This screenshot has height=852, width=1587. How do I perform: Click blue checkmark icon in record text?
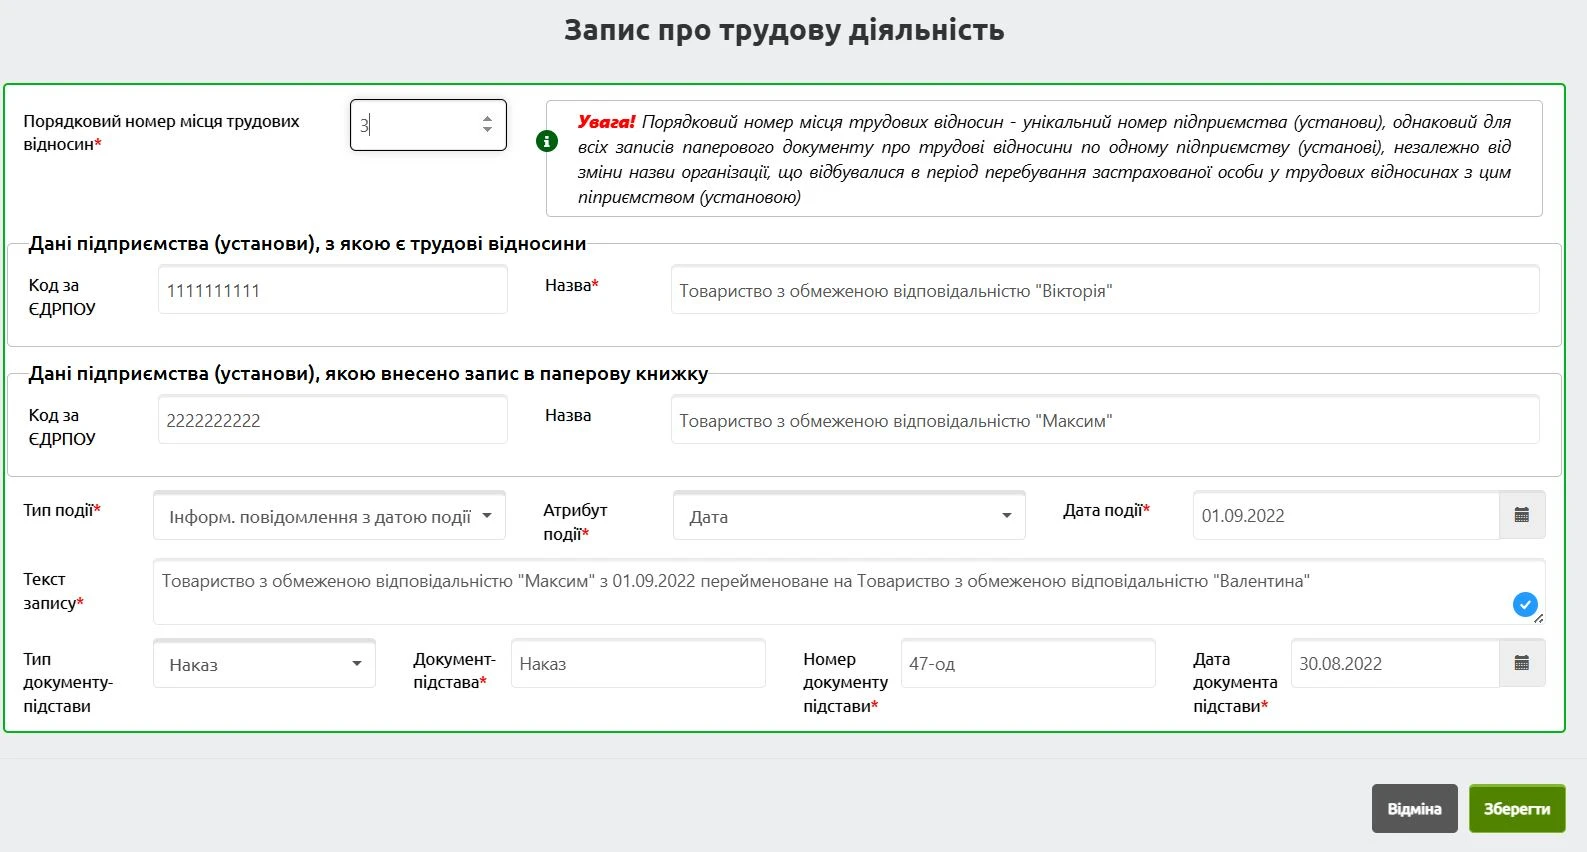[1524, 604]
